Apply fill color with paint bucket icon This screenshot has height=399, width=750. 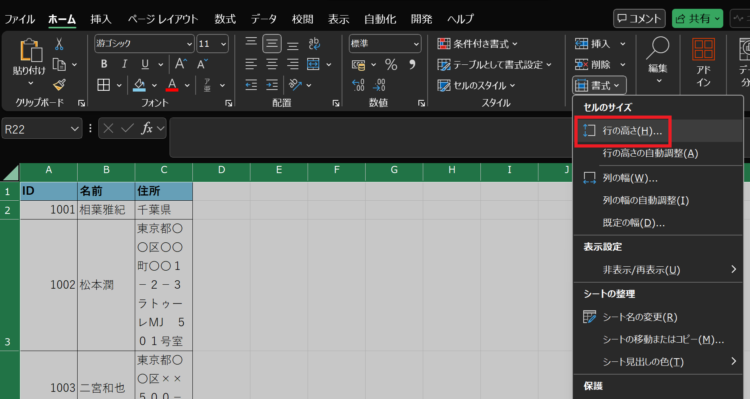[x=139, y=85]
